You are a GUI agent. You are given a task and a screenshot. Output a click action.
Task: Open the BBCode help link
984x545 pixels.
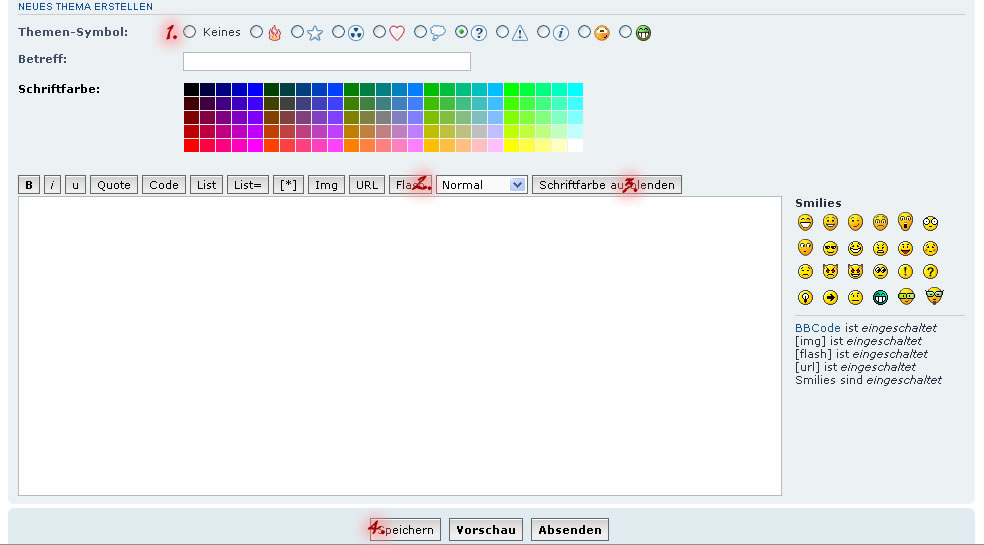point(818,328)
